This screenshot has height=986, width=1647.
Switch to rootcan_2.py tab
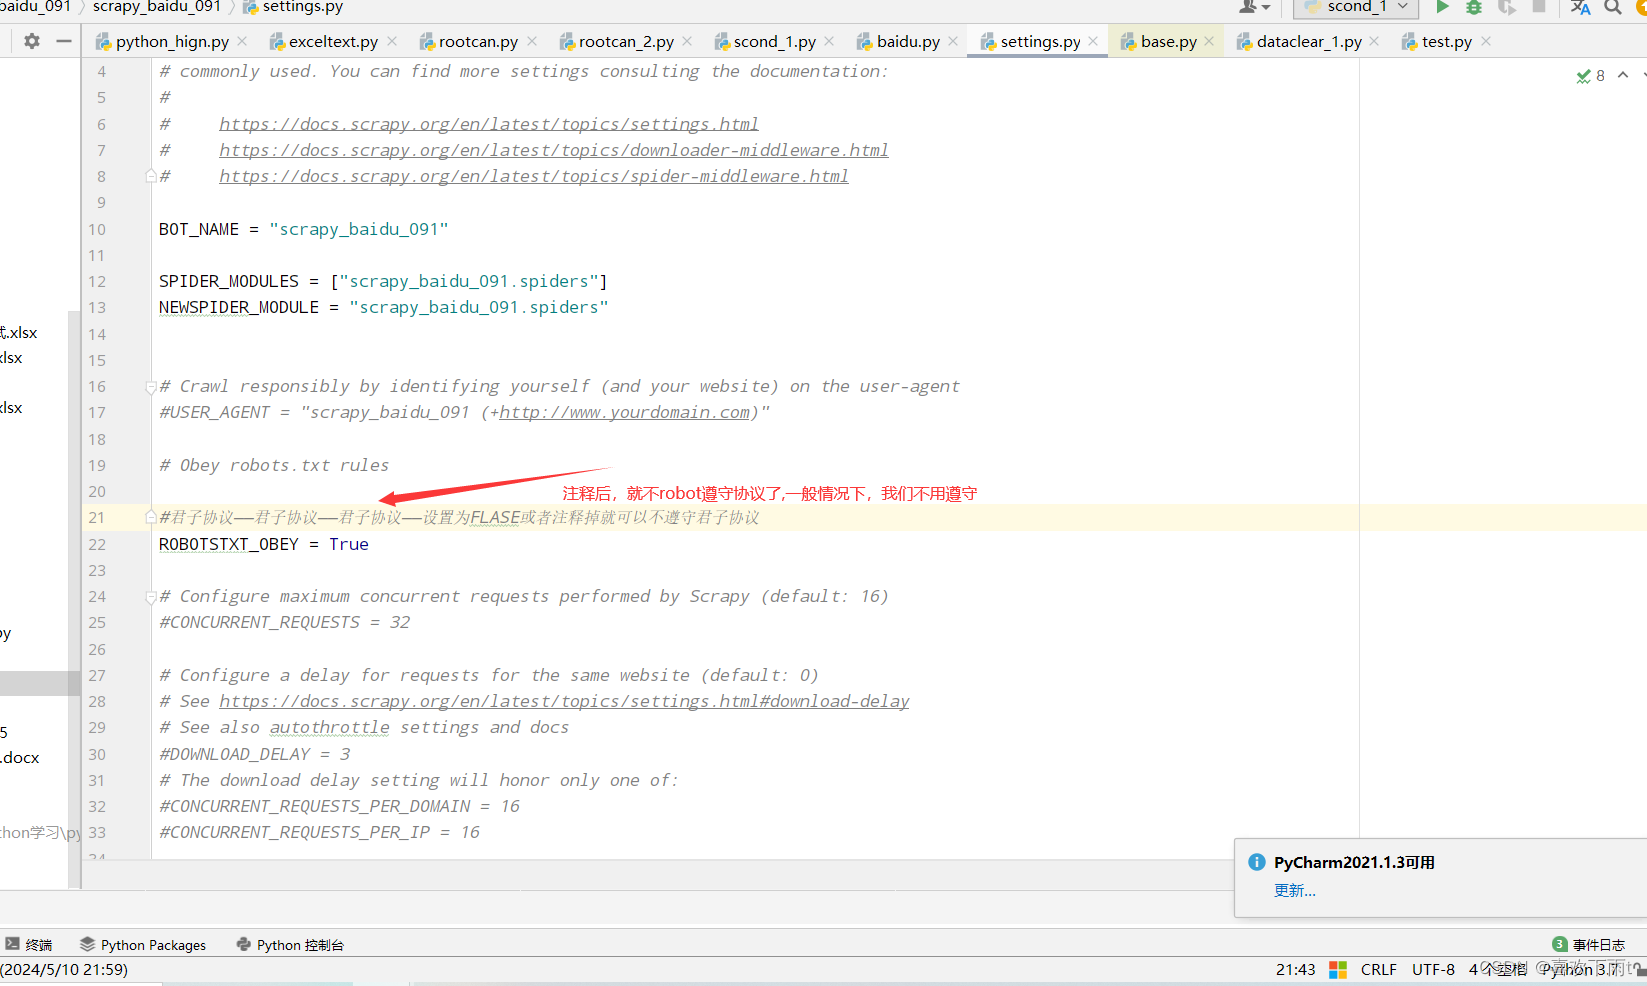coord(626,42)
